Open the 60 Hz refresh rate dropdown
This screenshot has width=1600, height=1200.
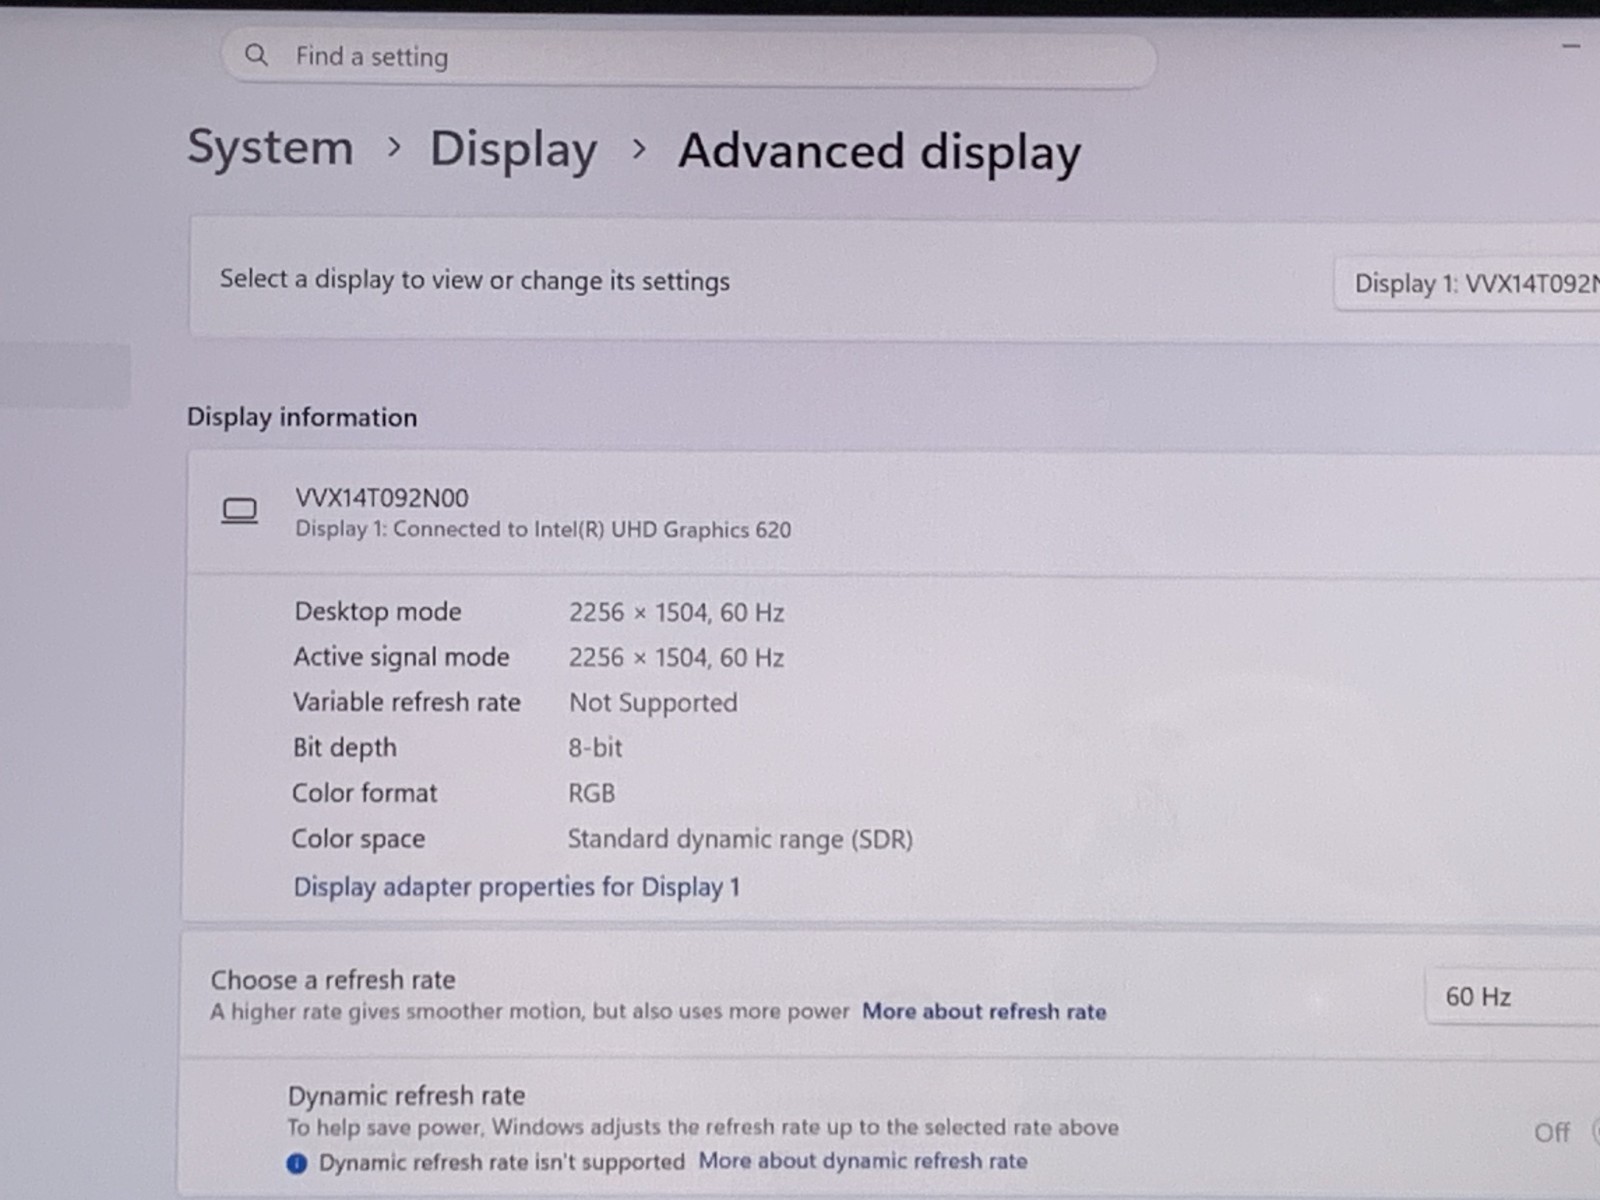point(1512,996)
